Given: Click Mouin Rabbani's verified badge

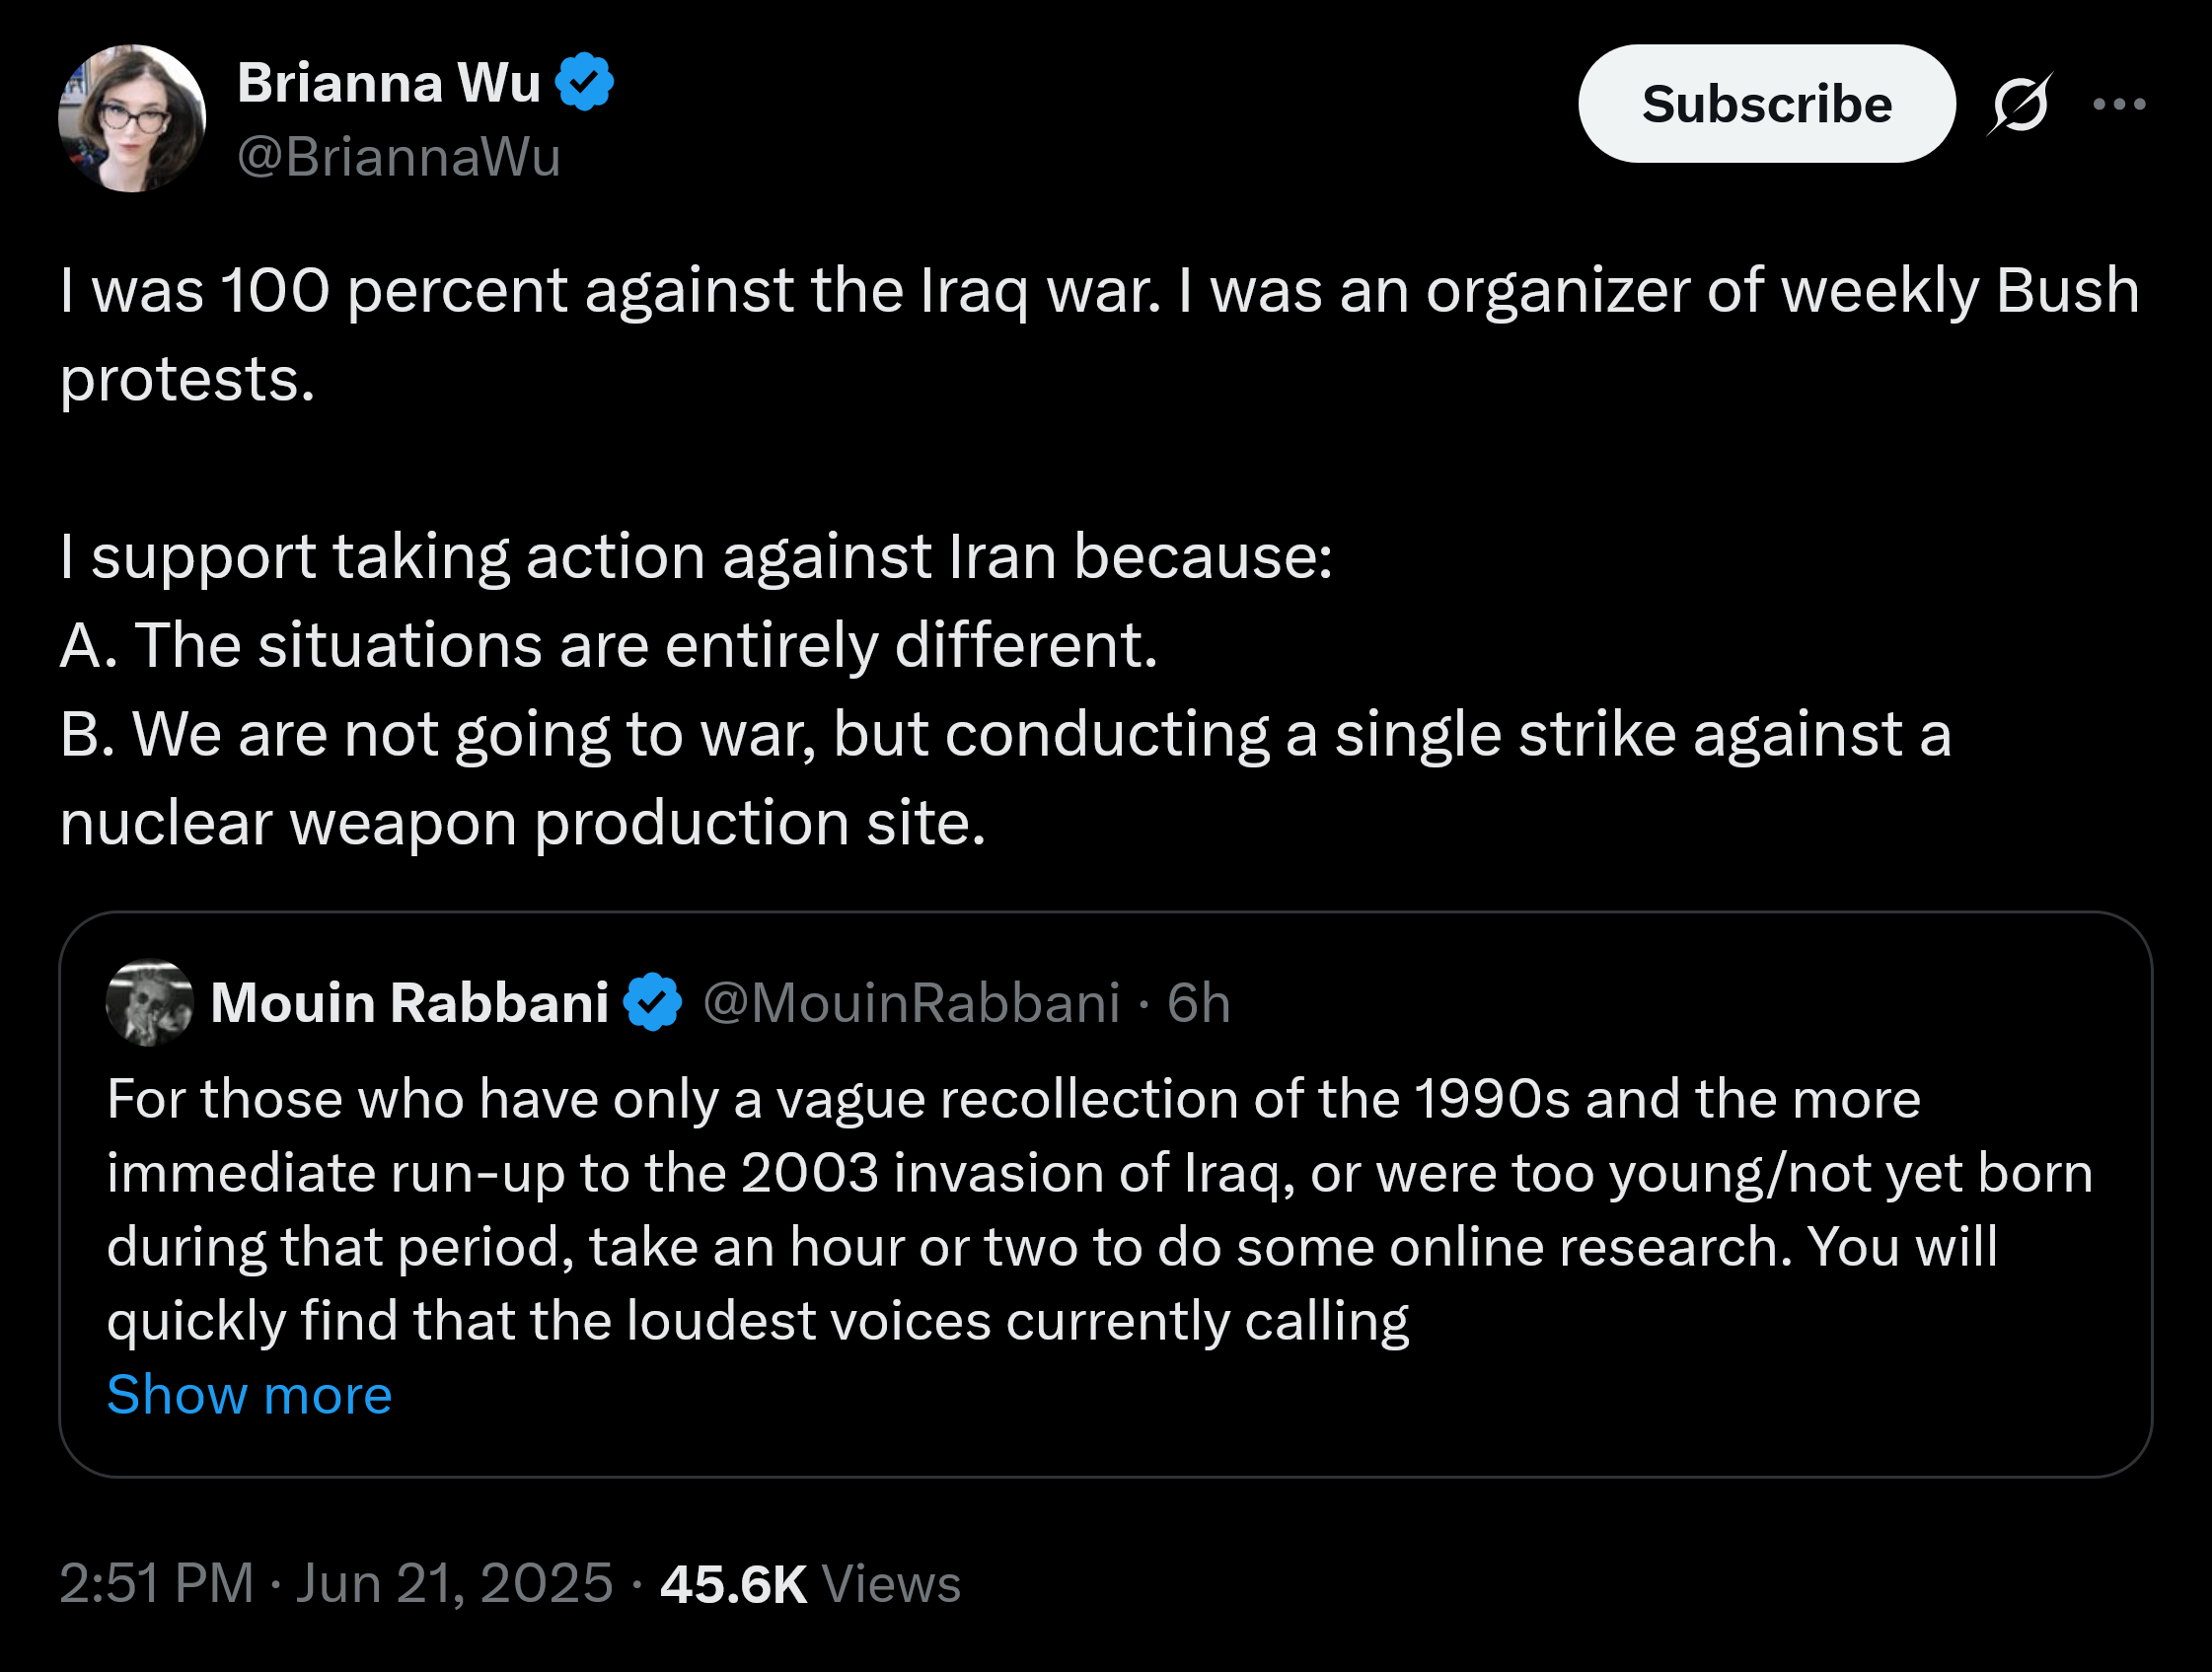Looking at the screenshot, I should [x=653, y=1002].
